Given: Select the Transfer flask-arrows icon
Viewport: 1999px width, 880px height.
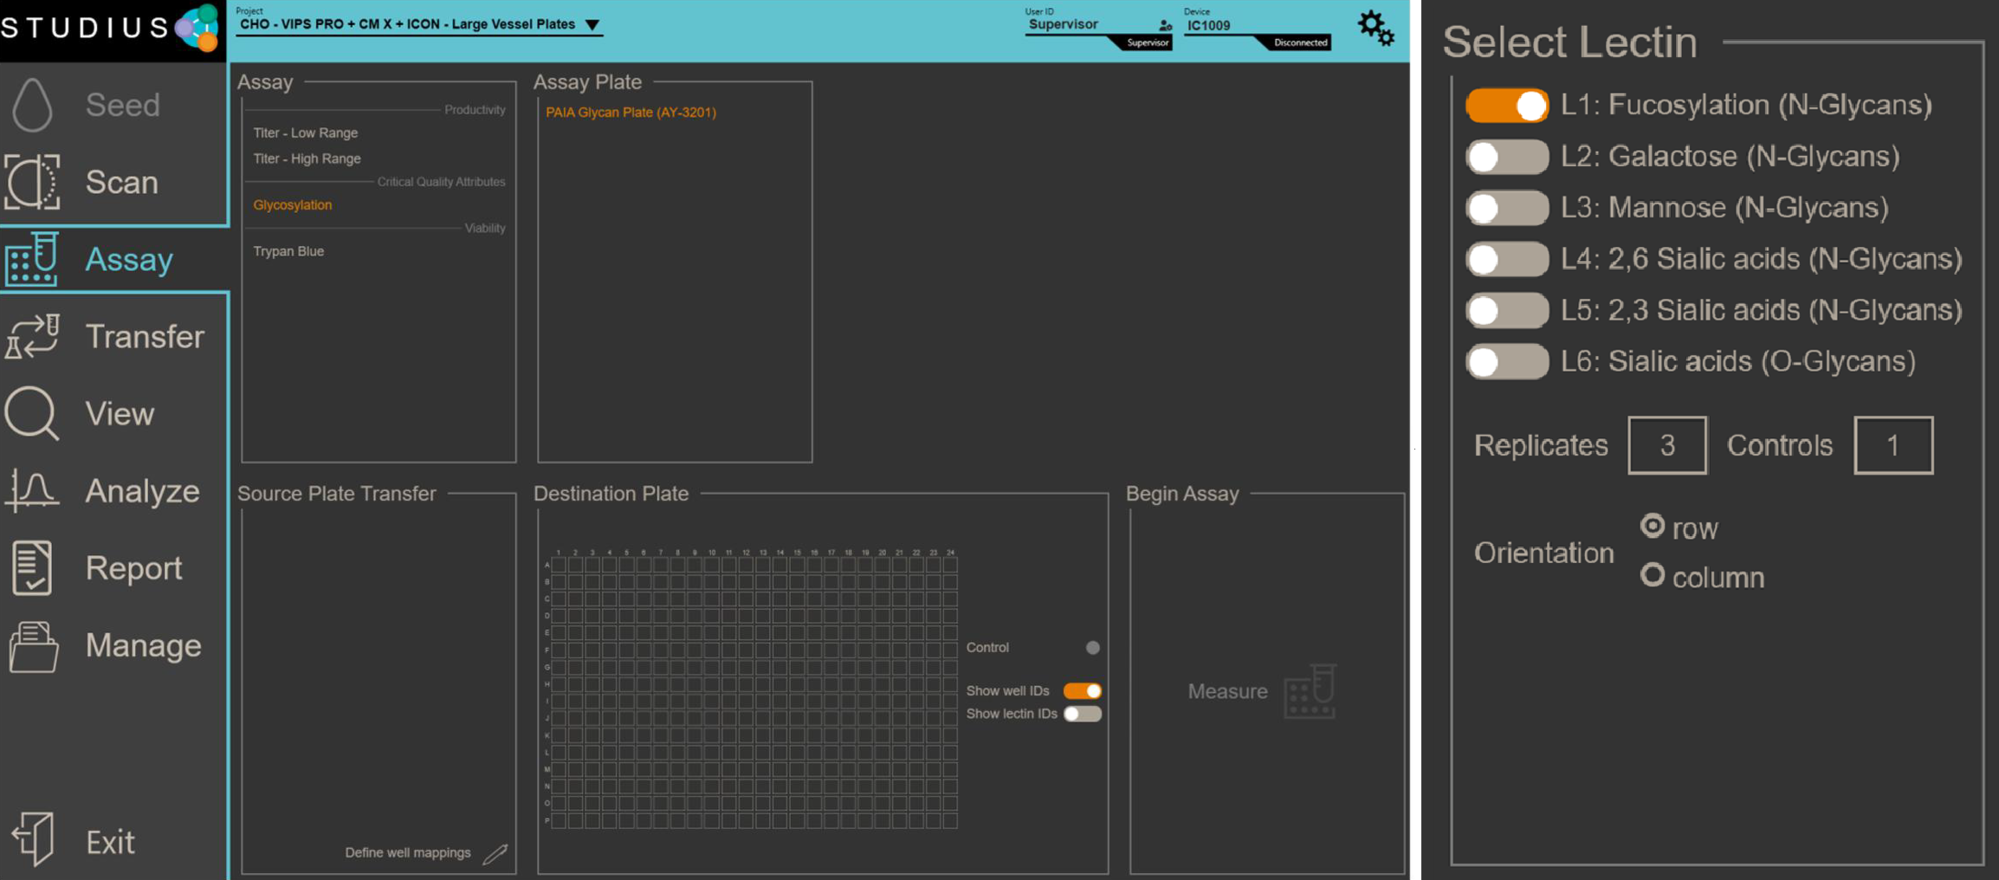Looking at the screenshot, I should 32,336.
